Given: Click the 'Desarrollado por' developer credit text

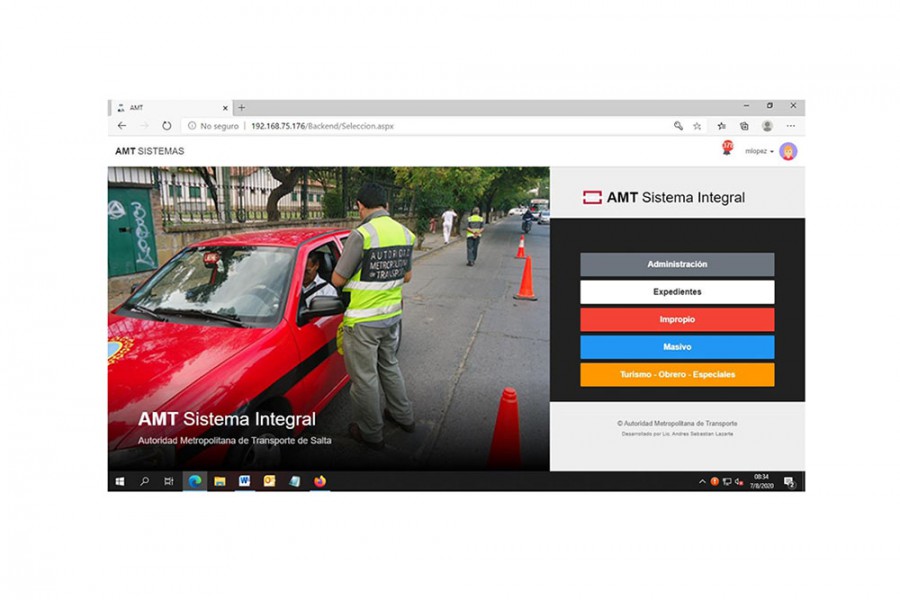Looking at the screenshot, I should coord(677,434).
